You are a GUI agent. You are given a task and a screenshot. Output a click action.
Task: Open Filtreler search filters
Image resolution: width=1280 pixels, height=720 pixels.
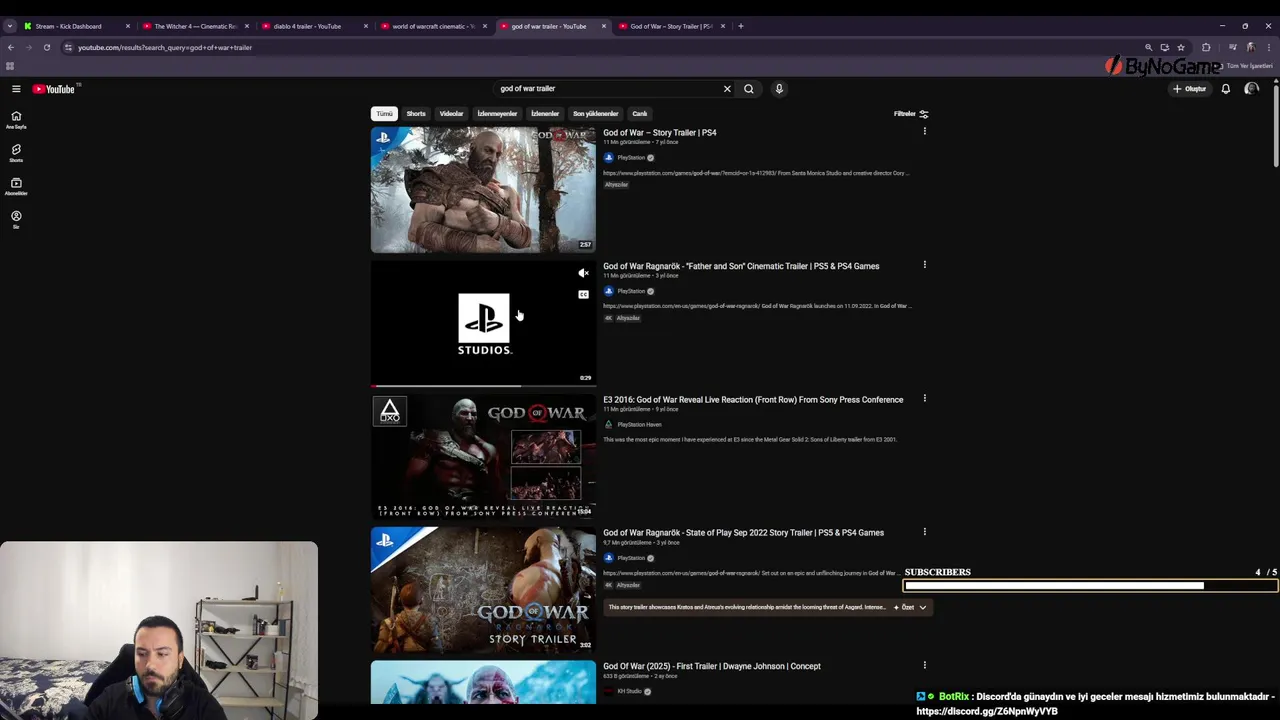click(911, 114)
